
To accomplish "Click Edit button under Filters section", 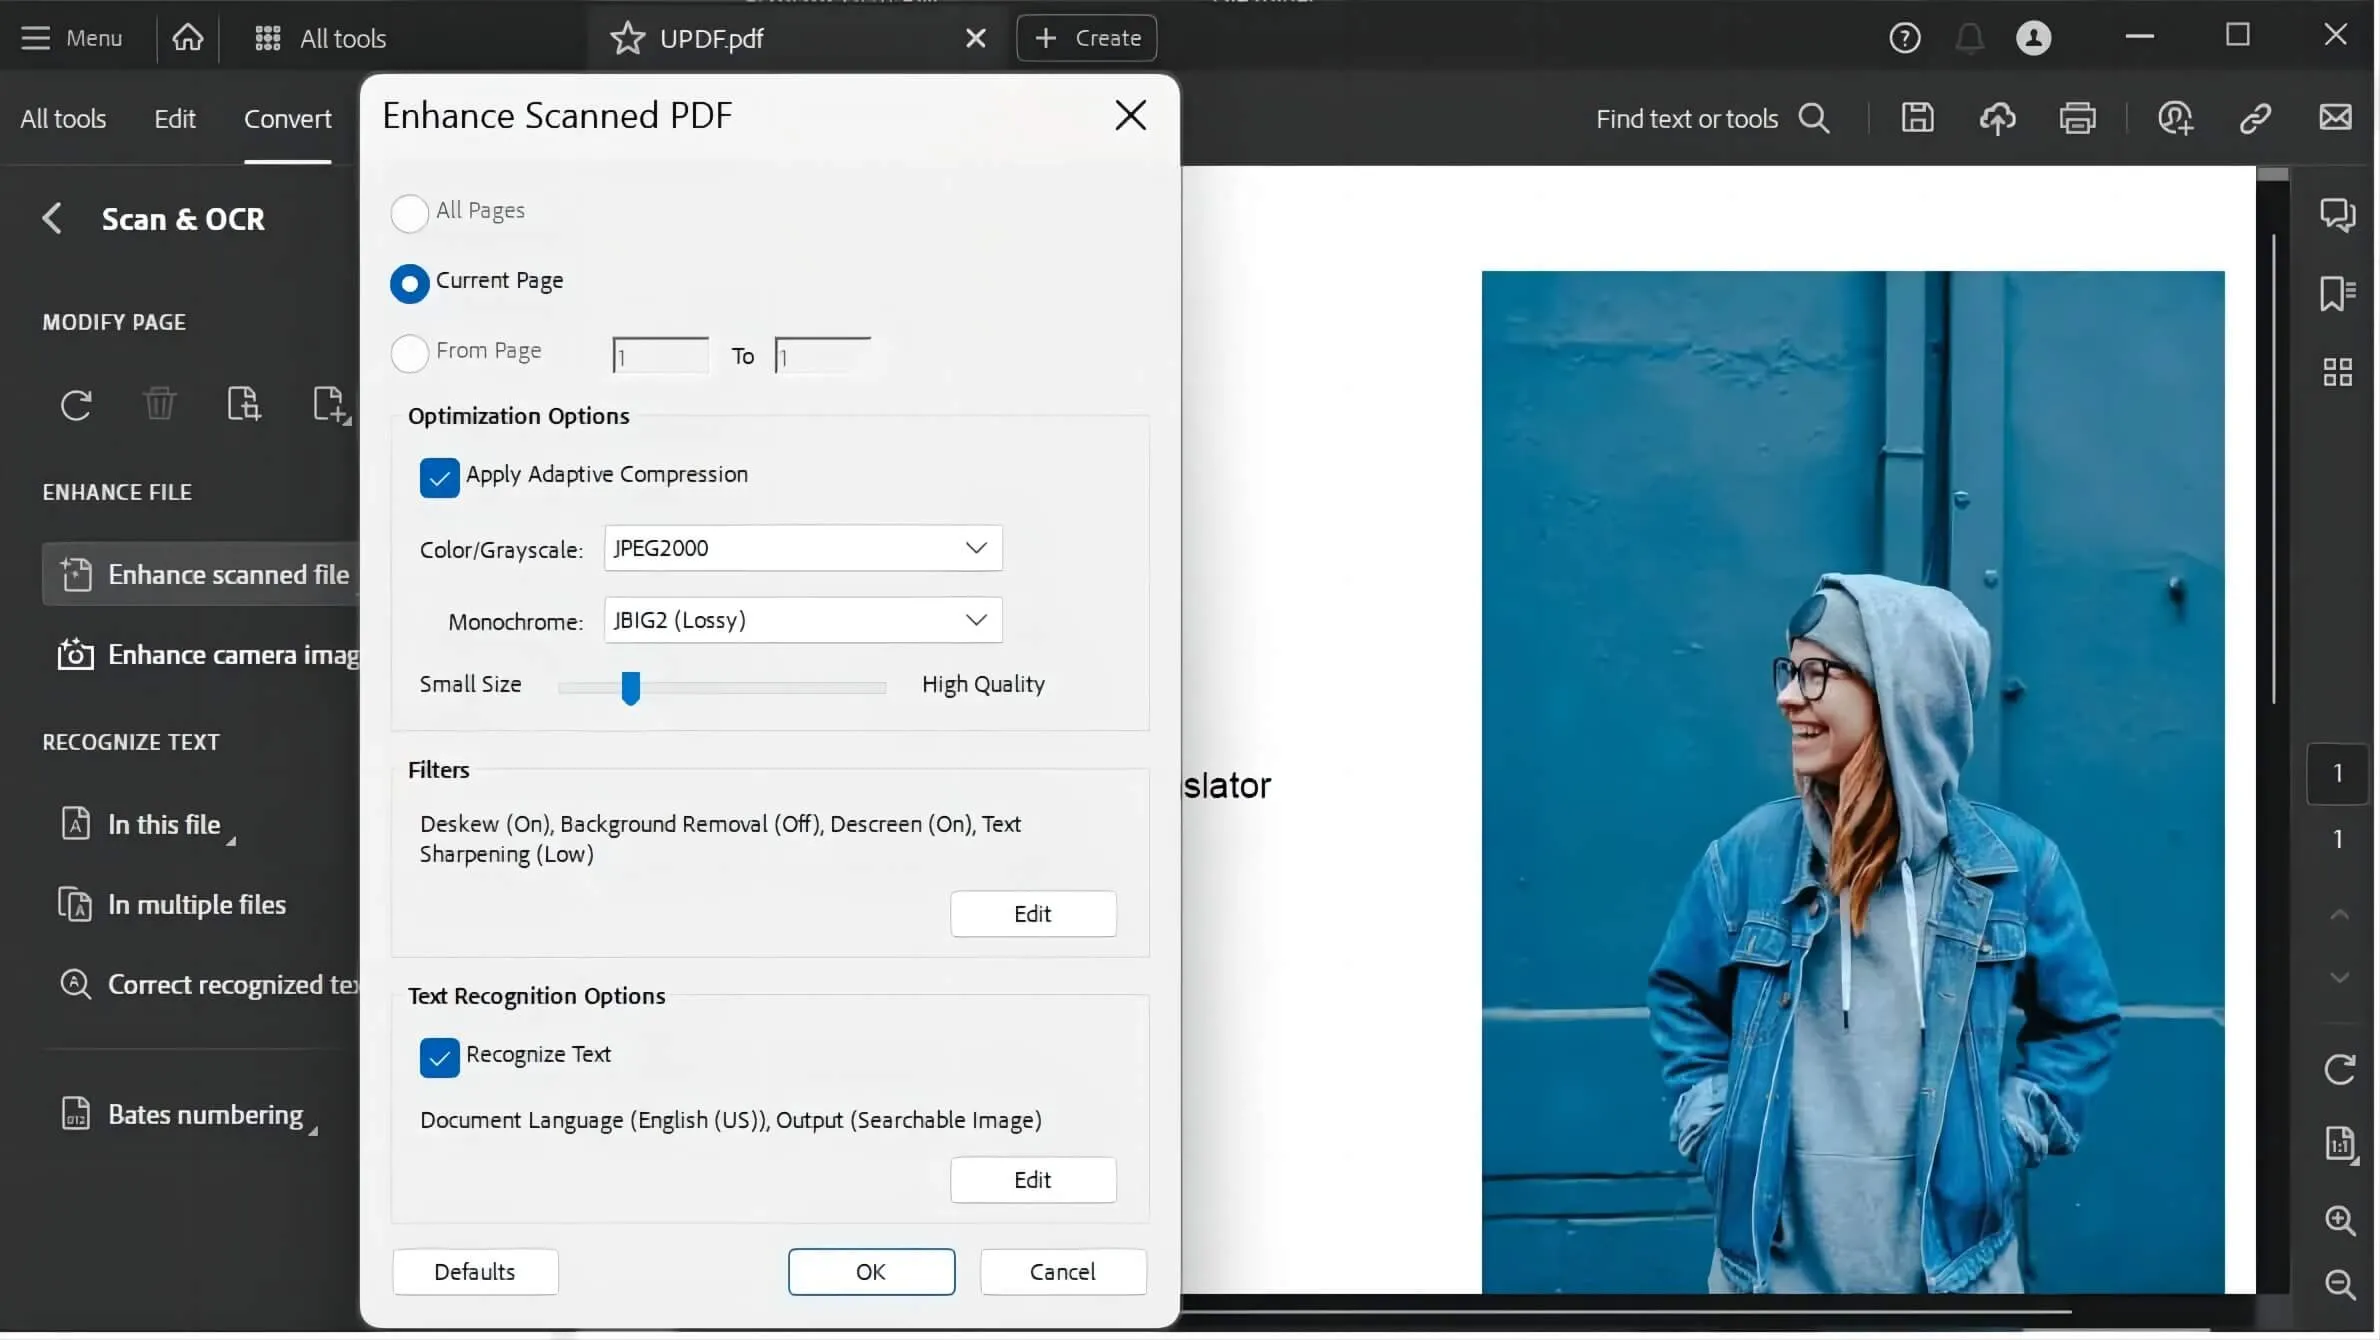I will click(1031, 915).
